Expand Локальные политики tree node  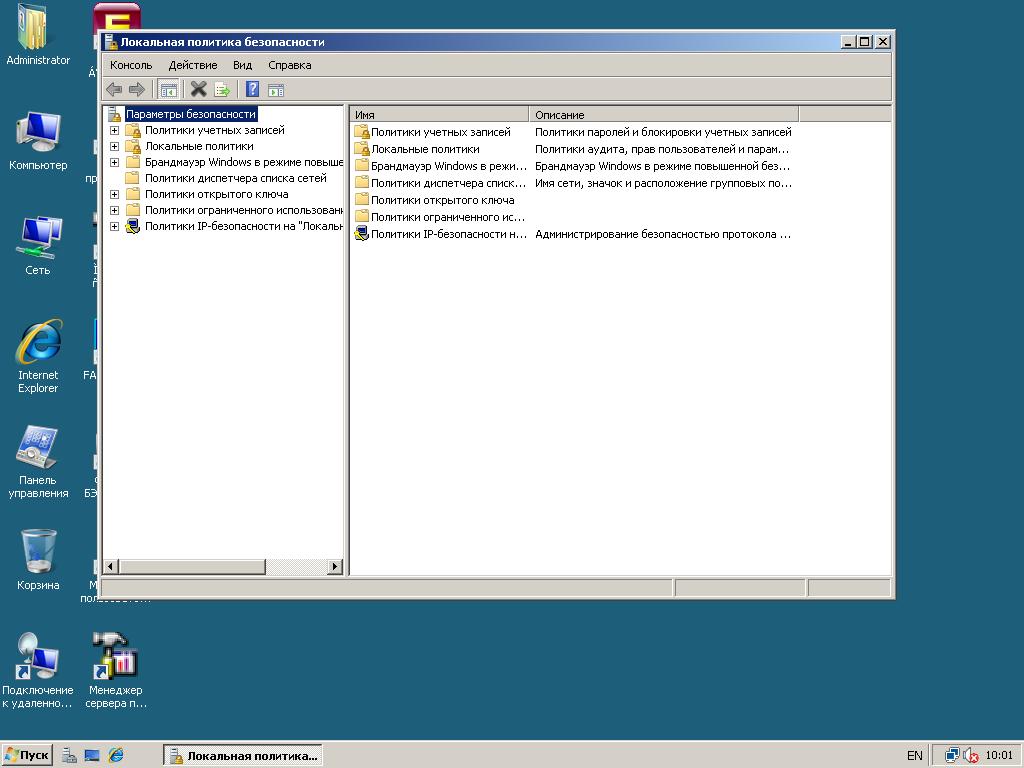(114, 146)
